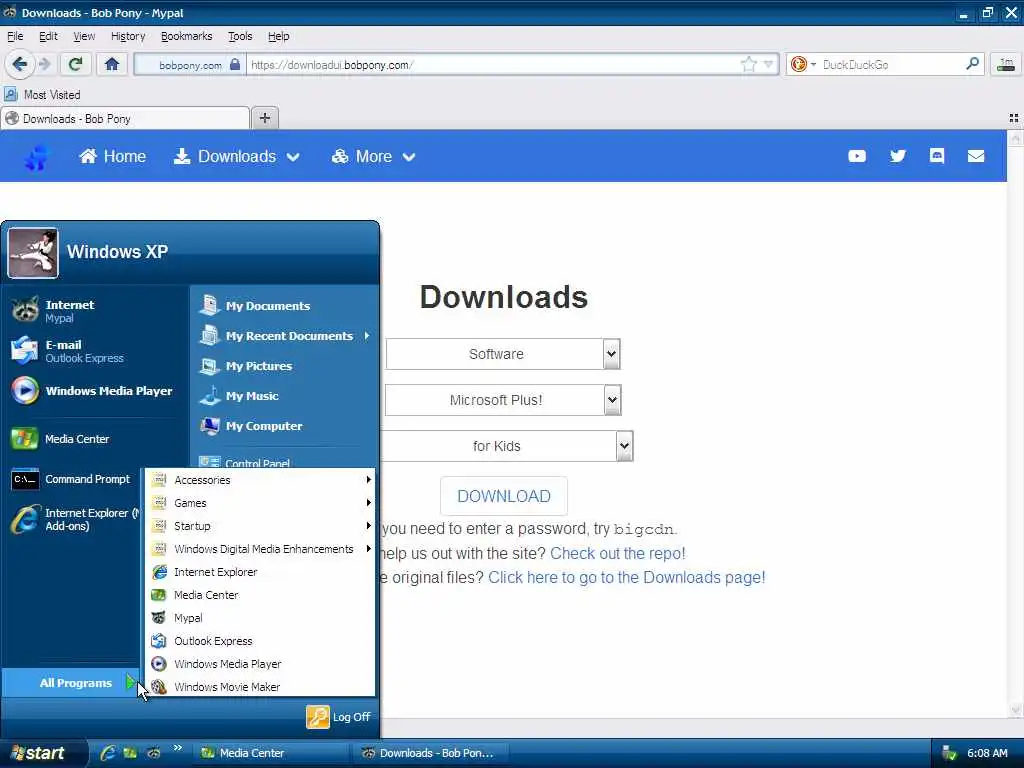This screenshot has width=1024, height=768.
Task: Expand the More nav menu
Action: pyautogui.click(x=374, y=156)
